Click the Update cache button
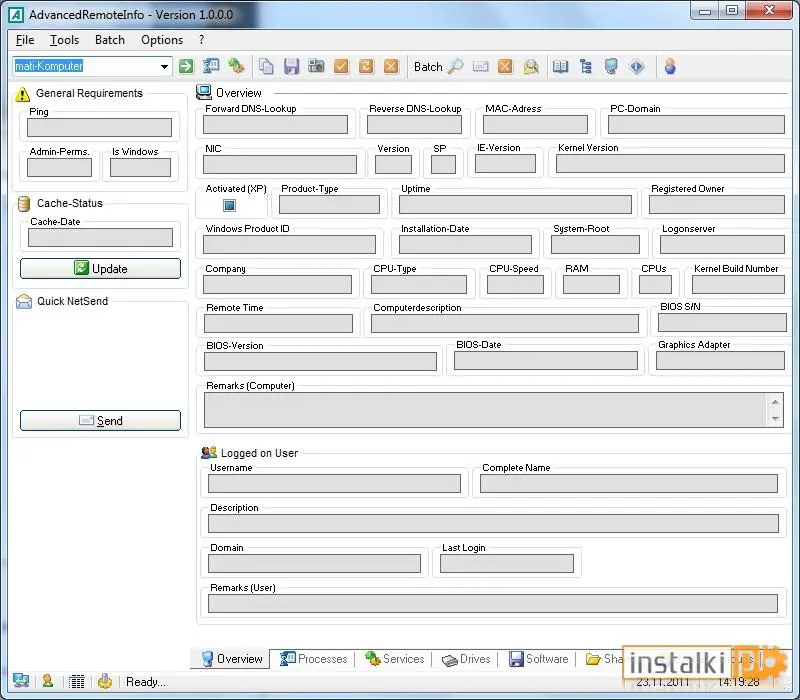800x700 pixels. pos(101,268)
